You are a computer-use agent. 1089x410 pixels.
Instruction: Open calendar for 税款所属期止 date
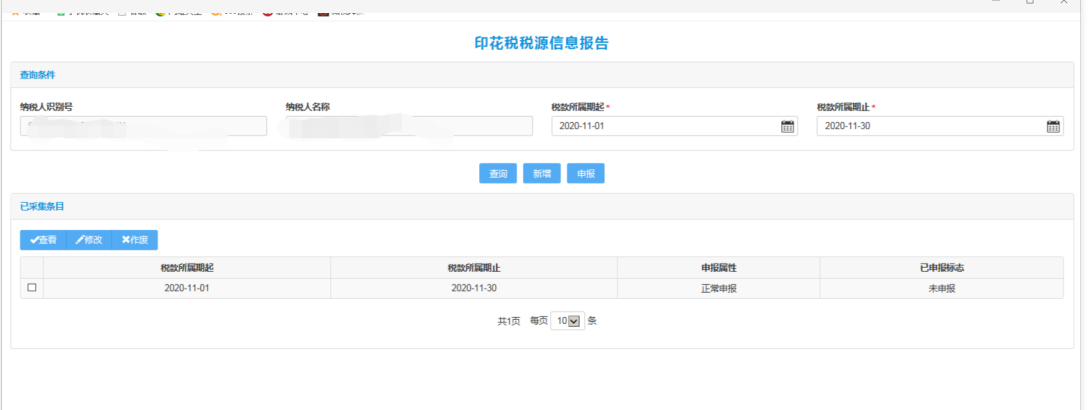pos(1053,126)
